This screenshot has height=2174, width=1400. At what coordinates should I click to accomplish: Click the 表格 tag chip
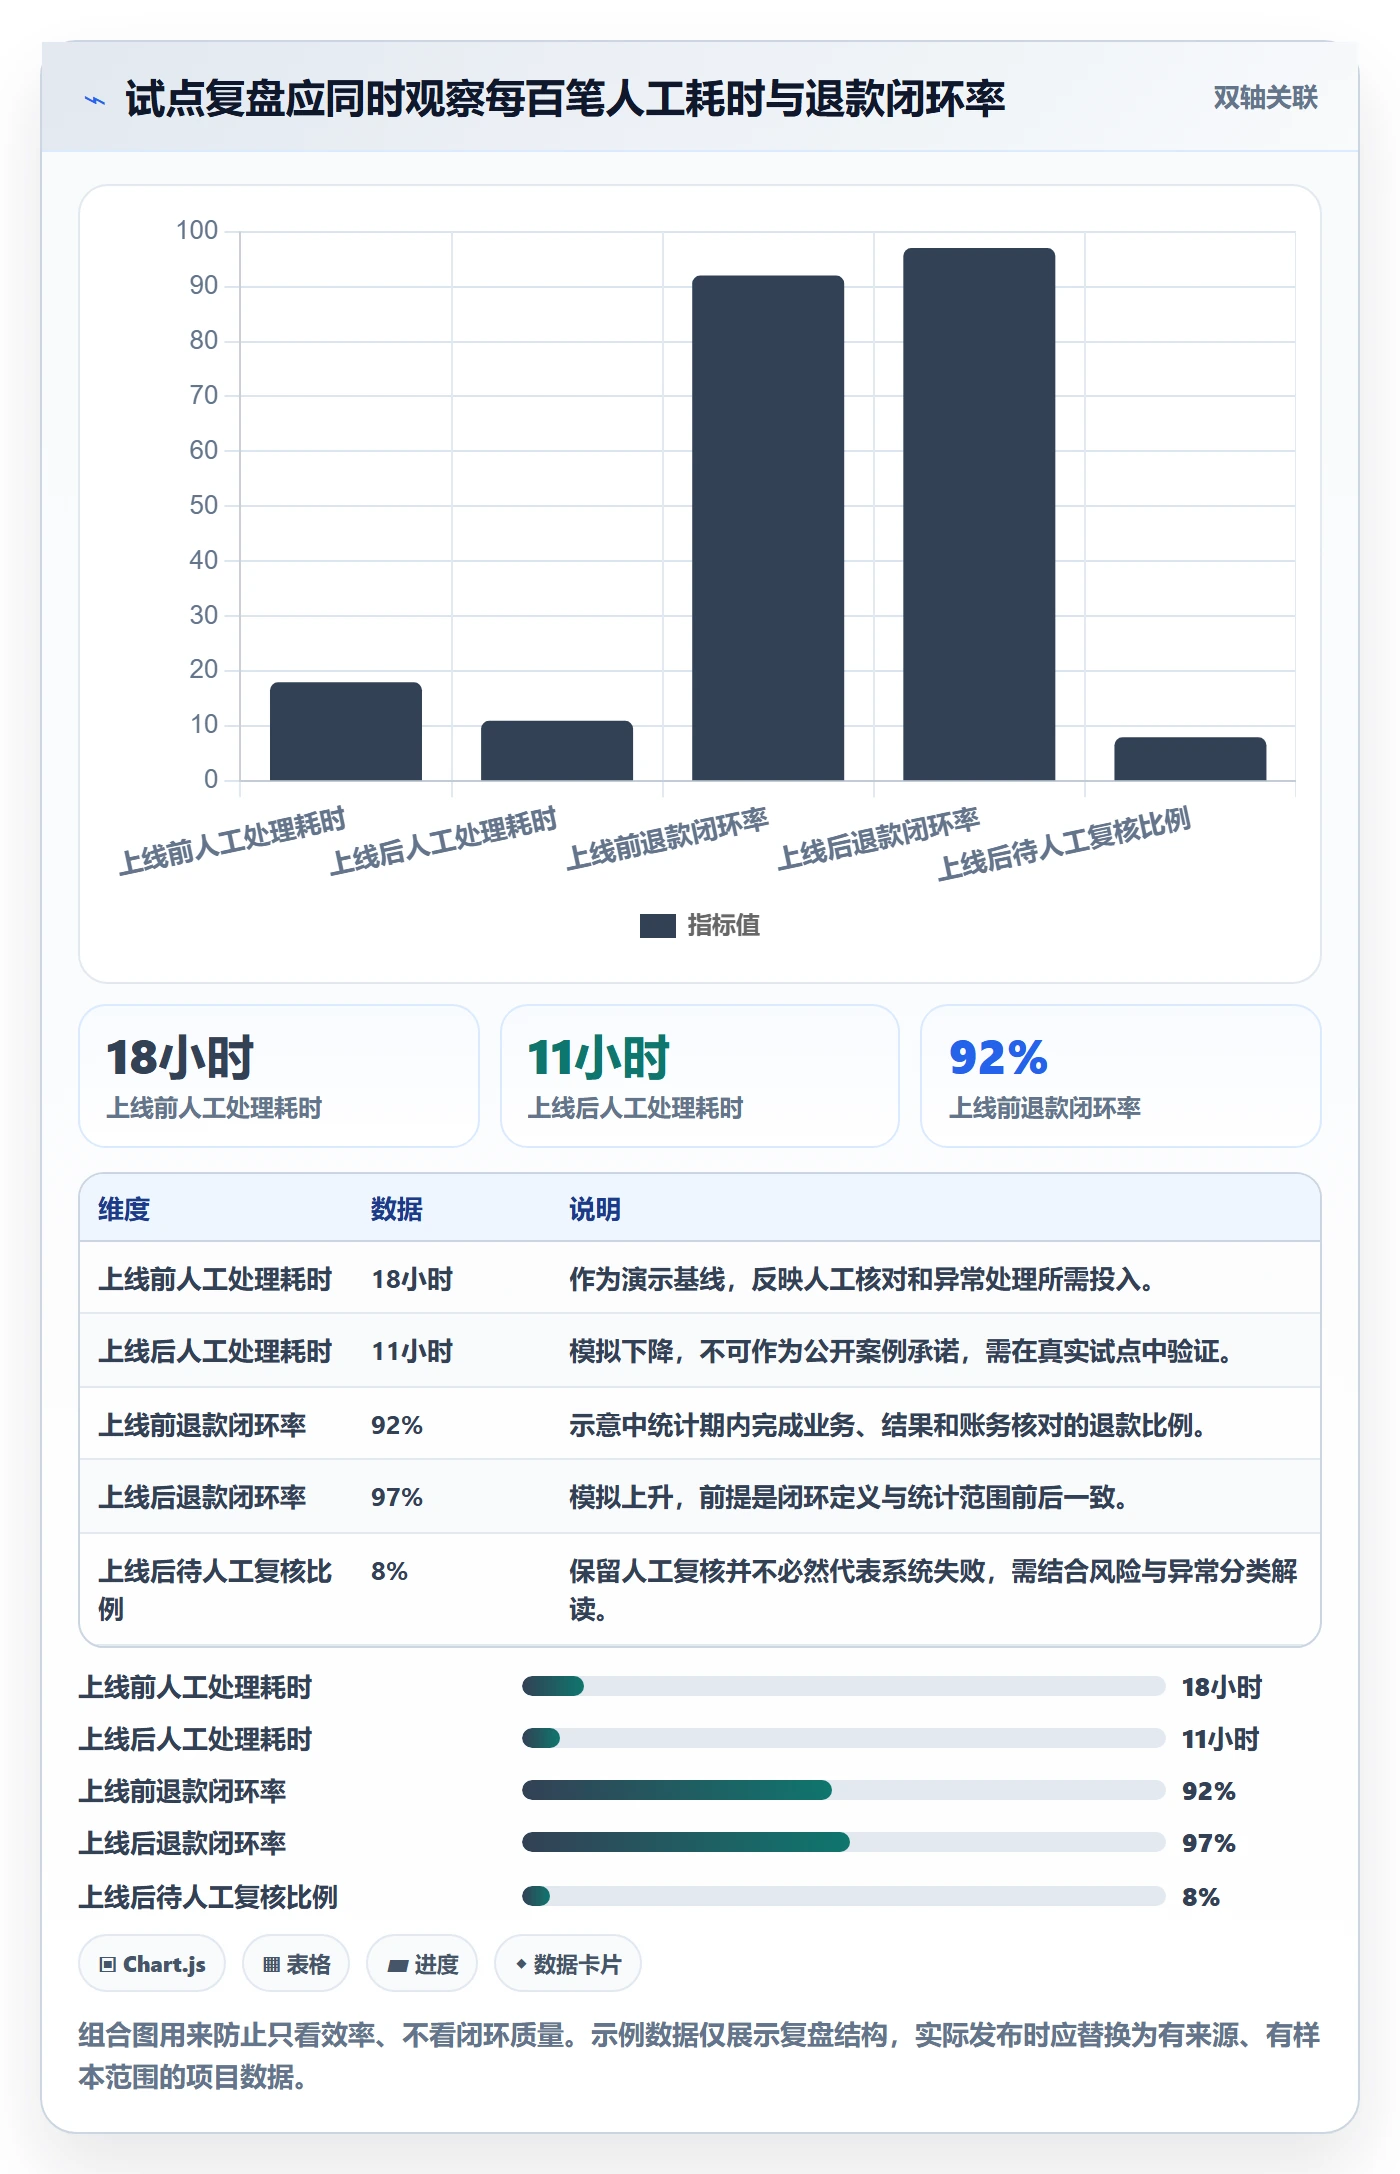(x=296, y=1964)
